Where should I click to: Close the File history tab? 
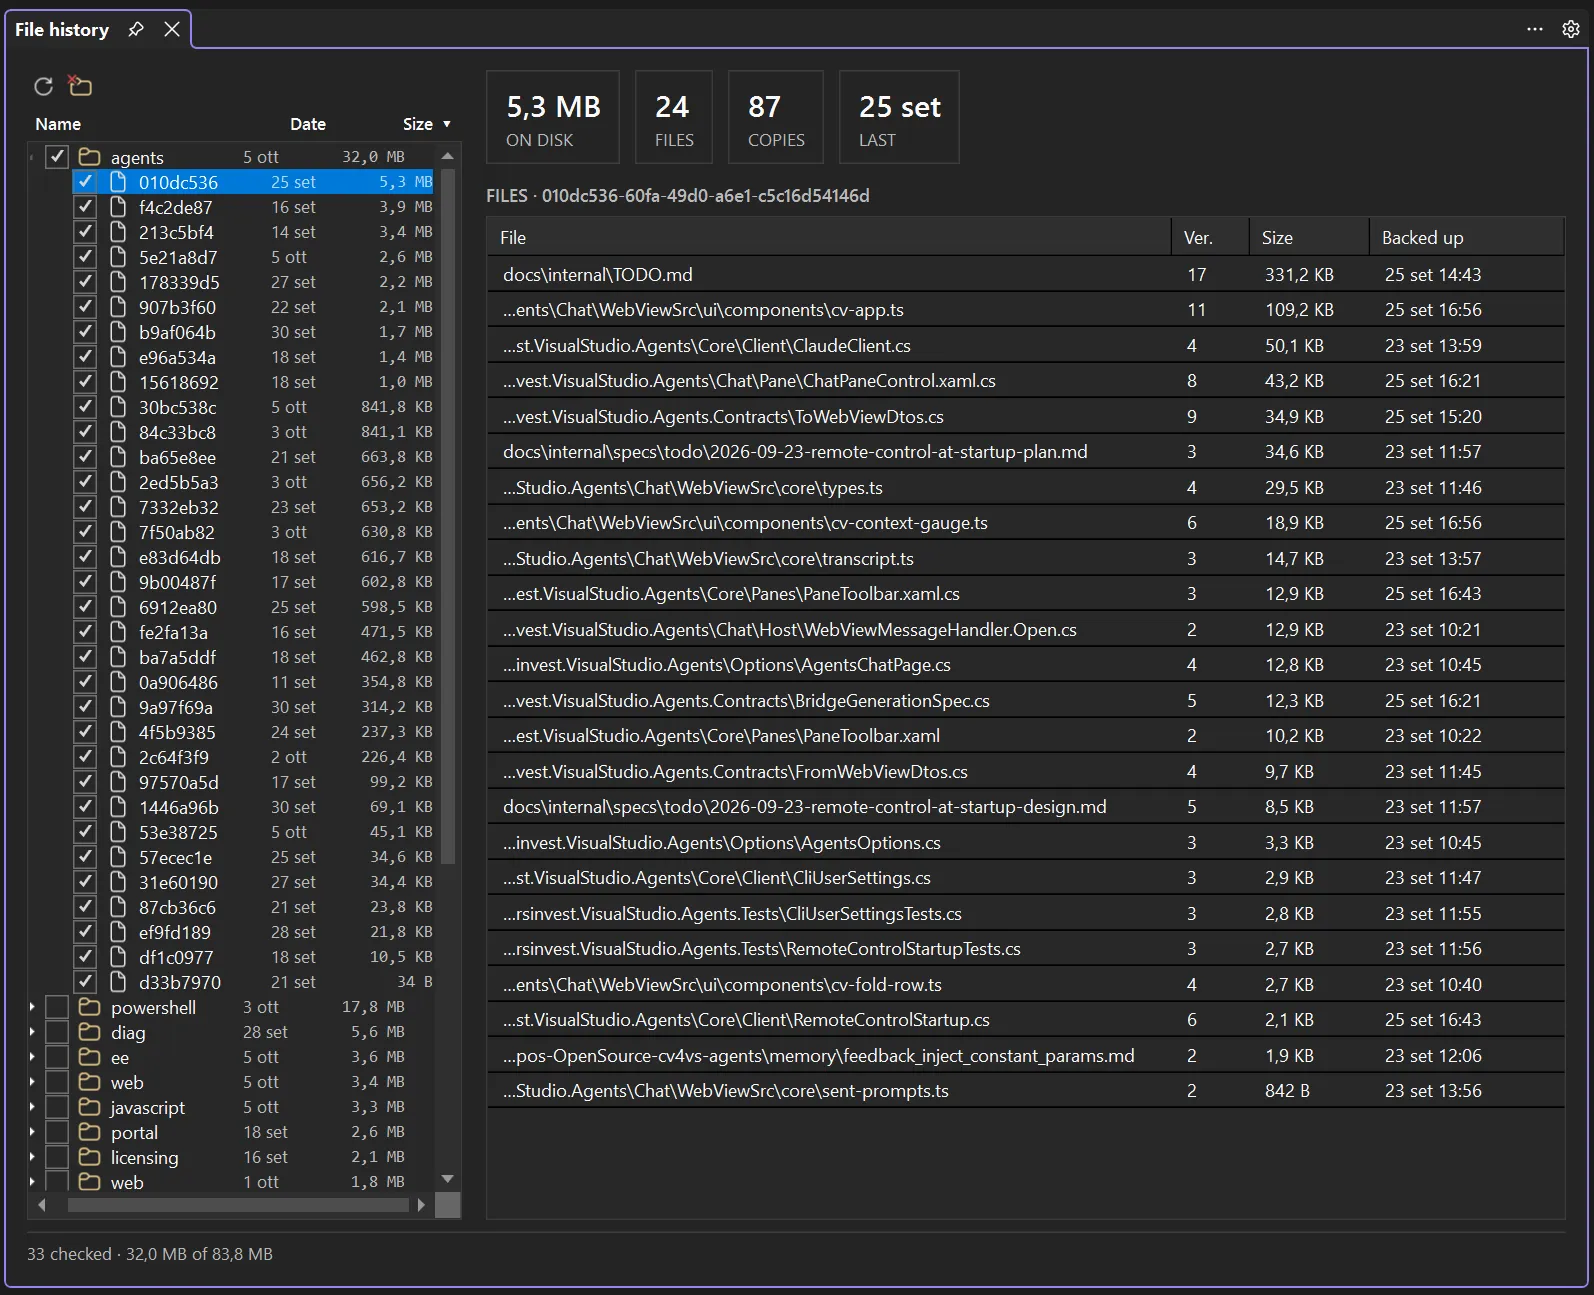tap(172, 29)
